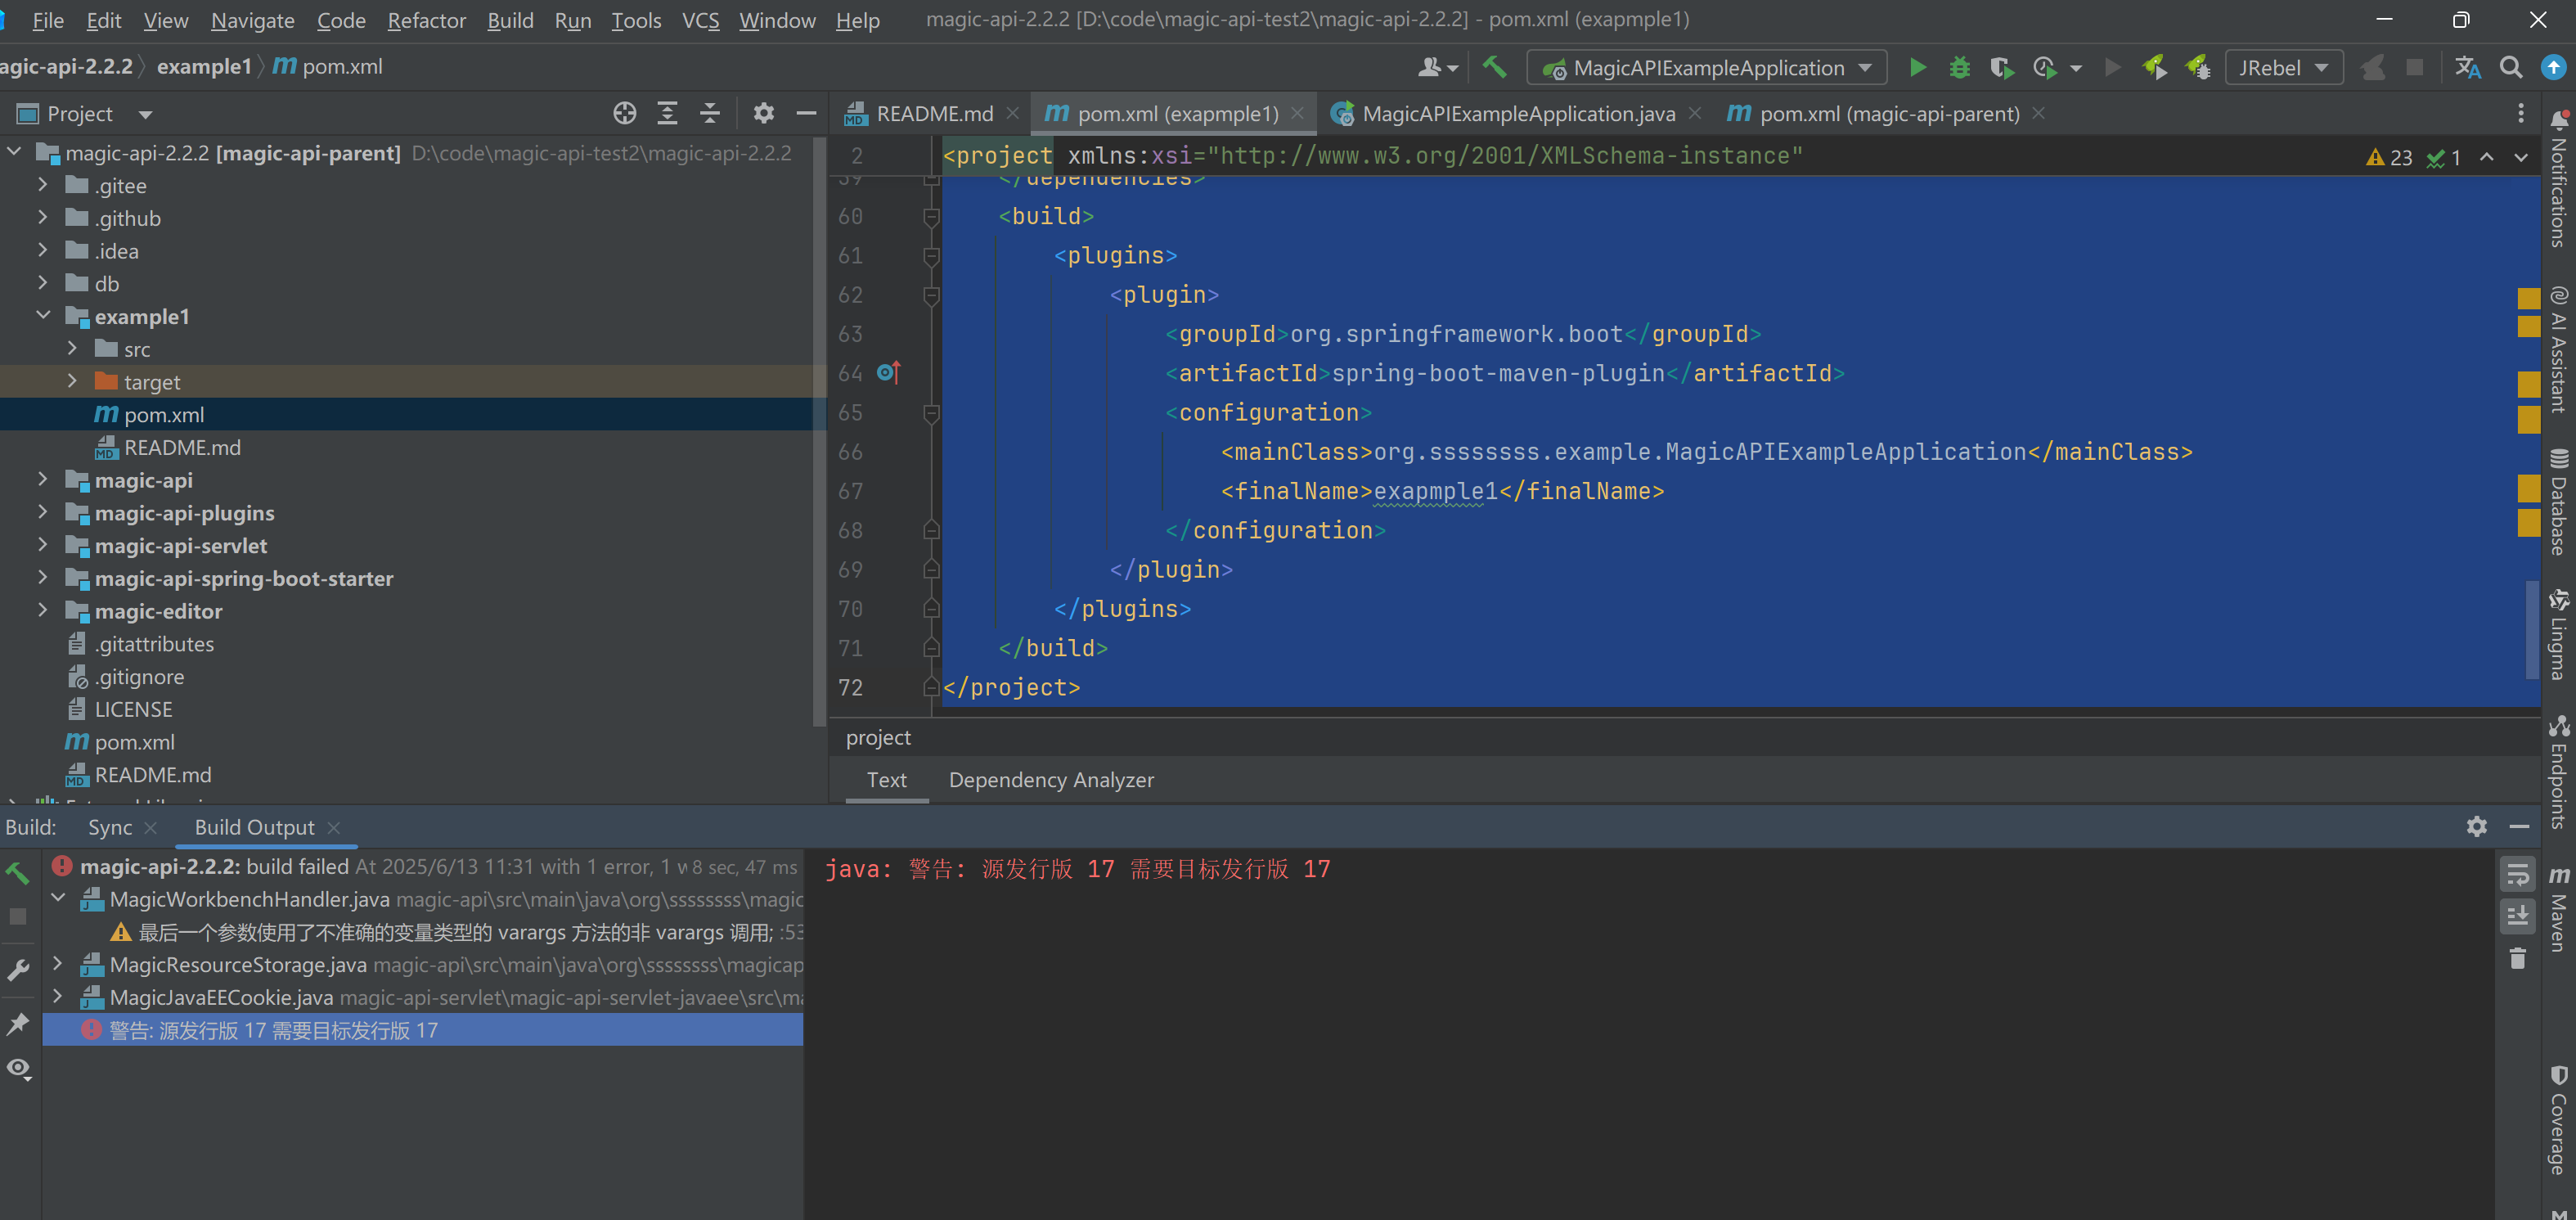Toggle the eye view filter in the Build panel
The width and height of the screenshot is (2576, 1220).
pyautogui.click(x=18, y=1068)
